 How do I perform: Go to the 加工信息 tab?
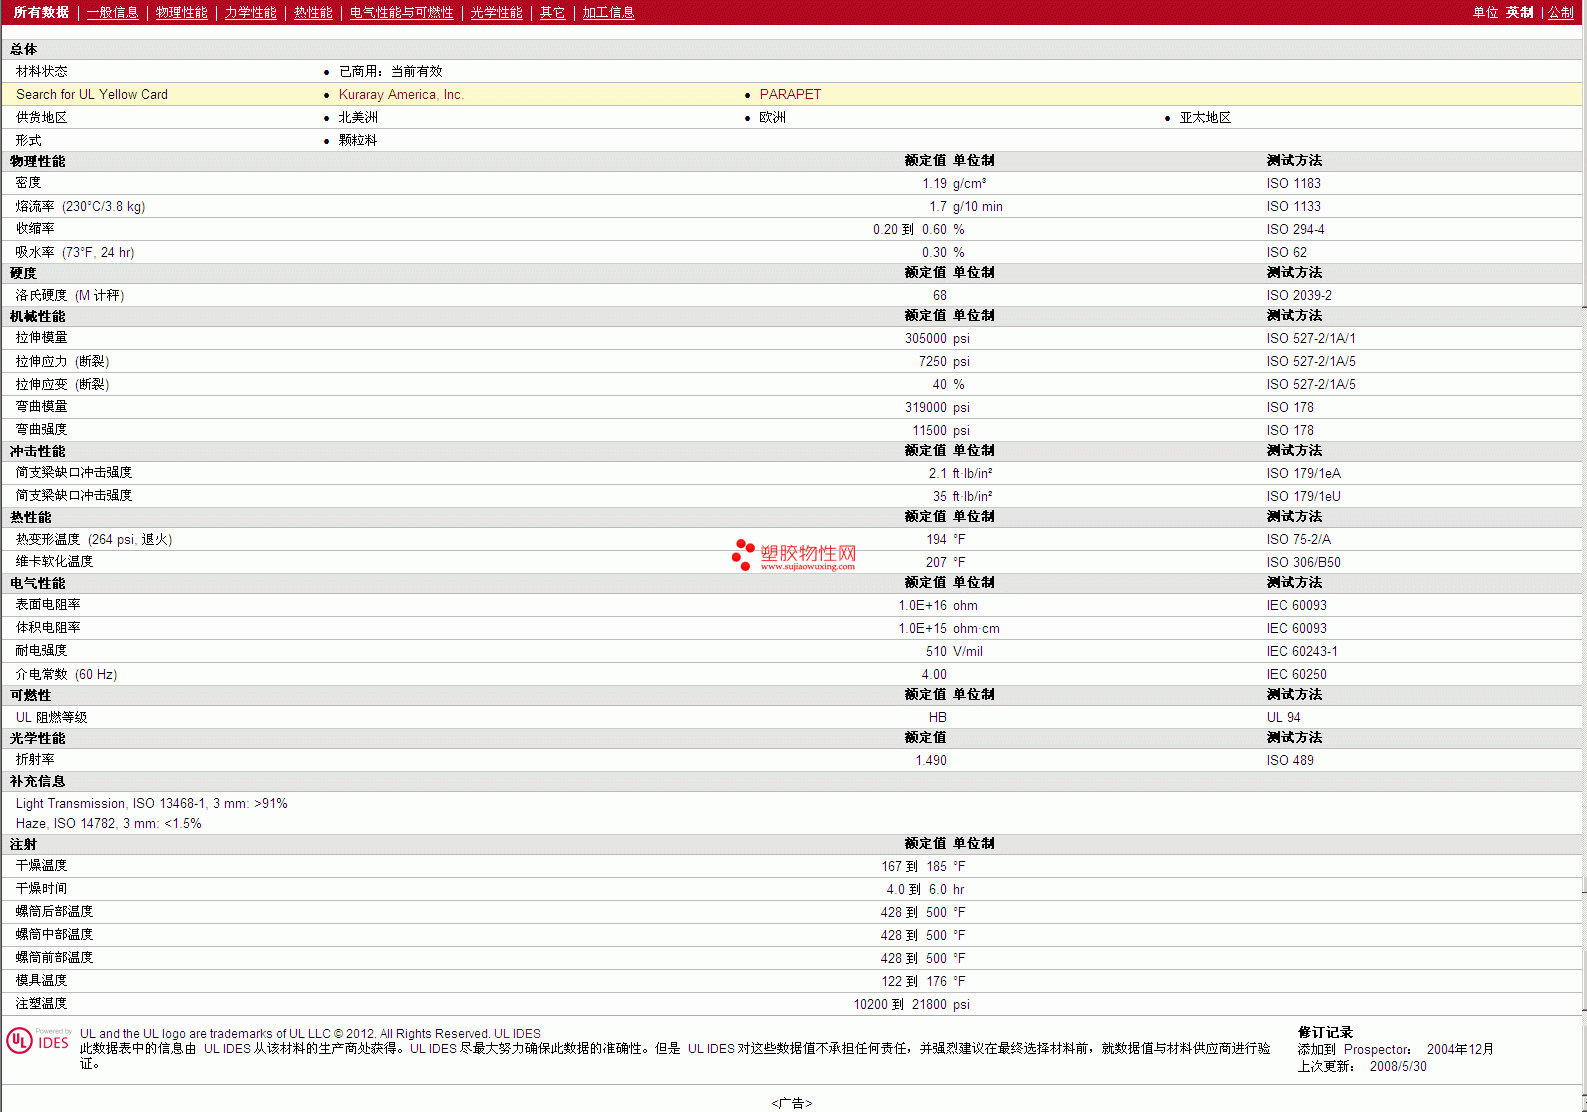click(609, 12)
